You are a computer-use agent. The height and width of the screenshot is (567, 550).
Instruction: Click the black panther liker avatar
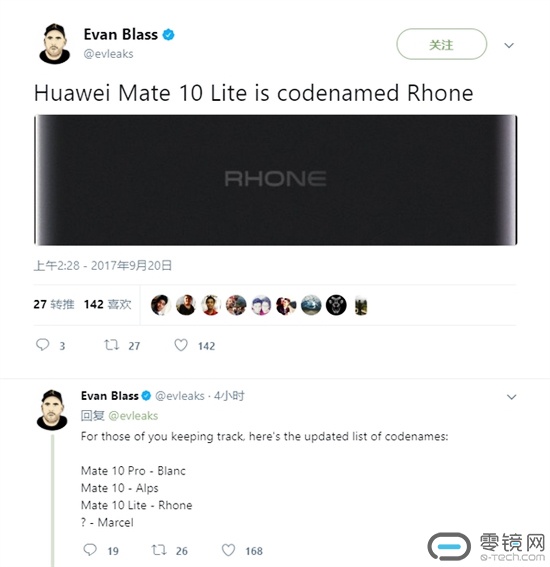tap(336, 305)
